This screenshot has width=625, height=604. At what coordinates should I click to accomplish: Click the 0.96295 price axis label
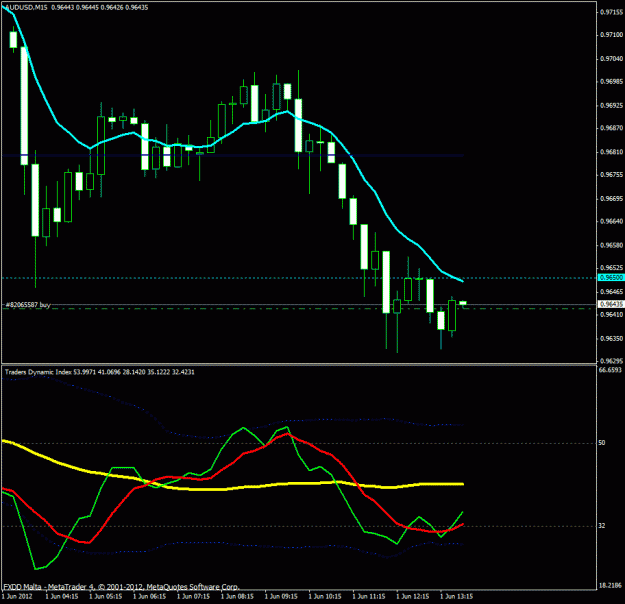pos(611,361)
